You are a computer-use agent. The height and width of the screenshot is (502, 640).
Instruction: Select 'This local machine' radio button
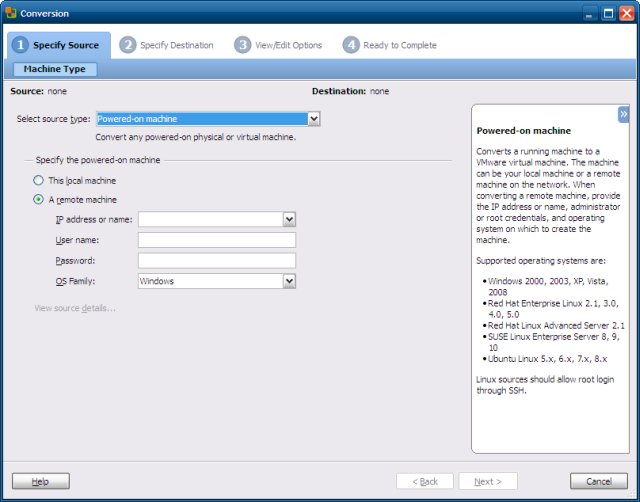tap(39, 181)
